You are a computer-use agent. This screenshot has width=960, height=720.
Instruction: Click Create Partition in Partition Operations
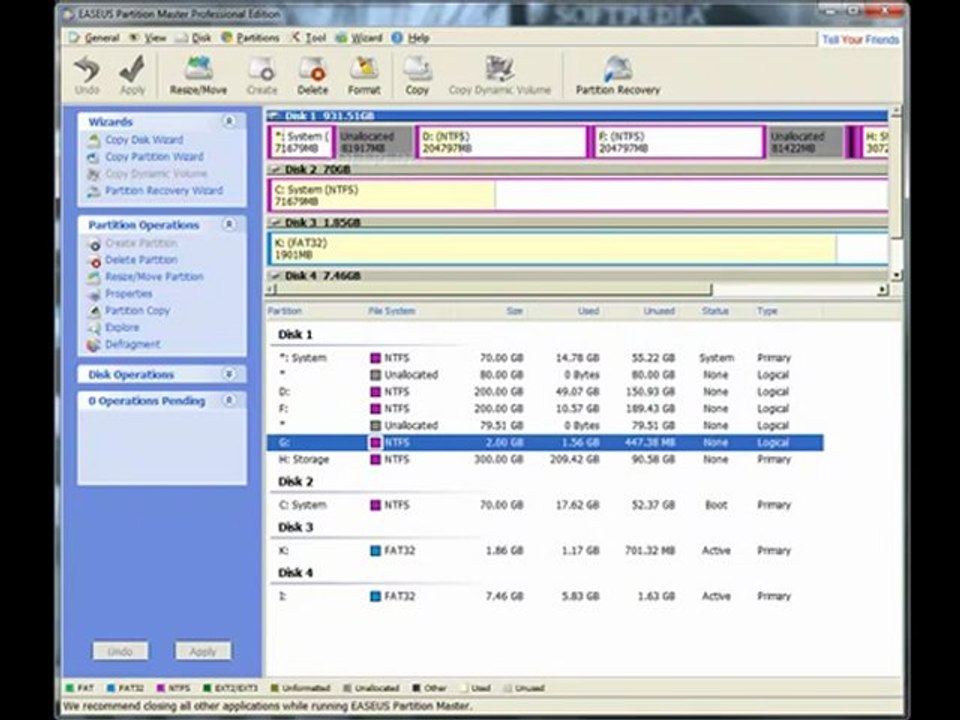point(140,243)
